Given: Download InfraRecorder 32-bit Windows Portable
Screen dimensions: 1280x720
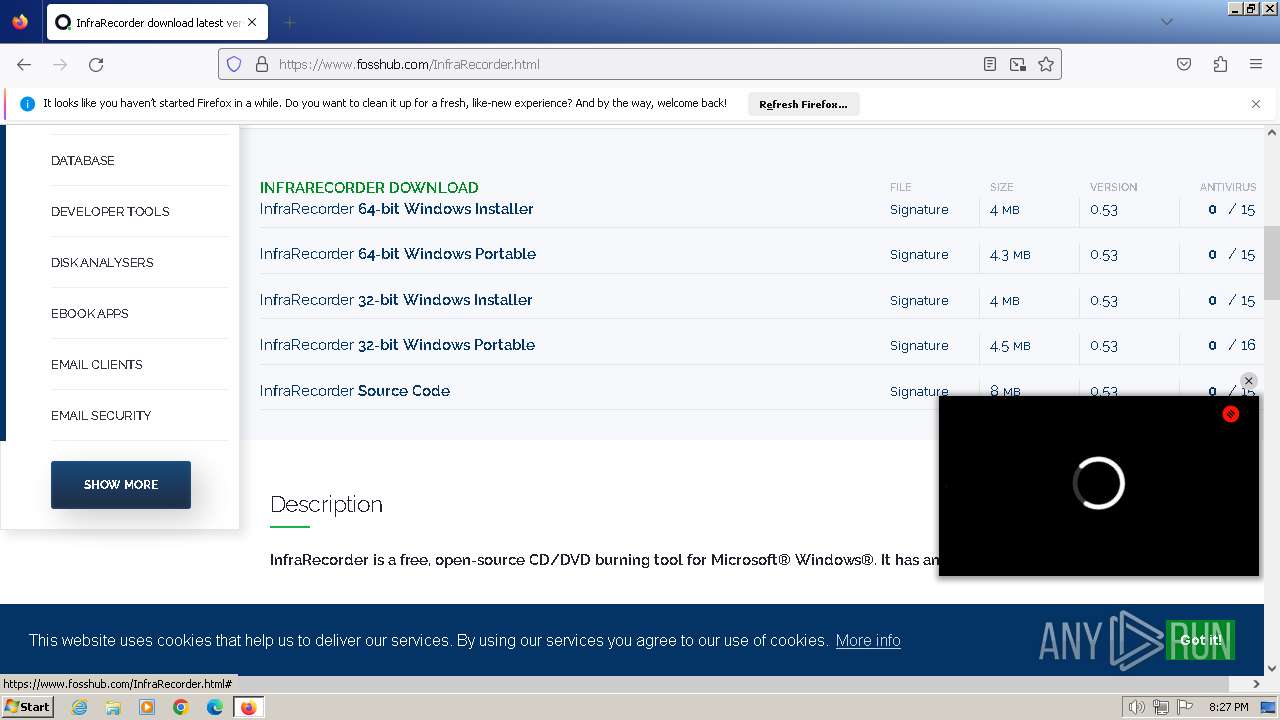Looking at the screenshot, I should tap(398, 345).
